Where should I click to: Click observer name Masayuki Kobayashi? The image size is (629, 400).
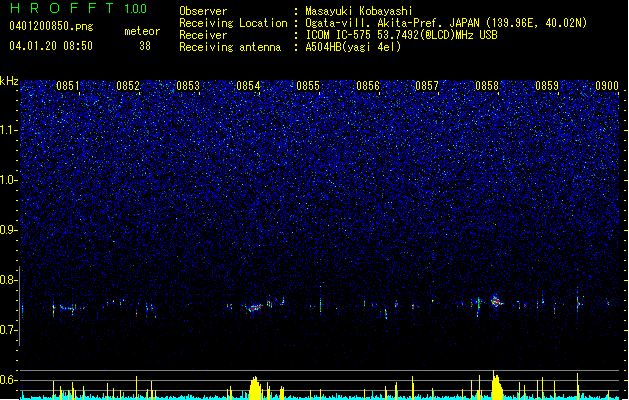pyautogui.click(x=359, y=11)
